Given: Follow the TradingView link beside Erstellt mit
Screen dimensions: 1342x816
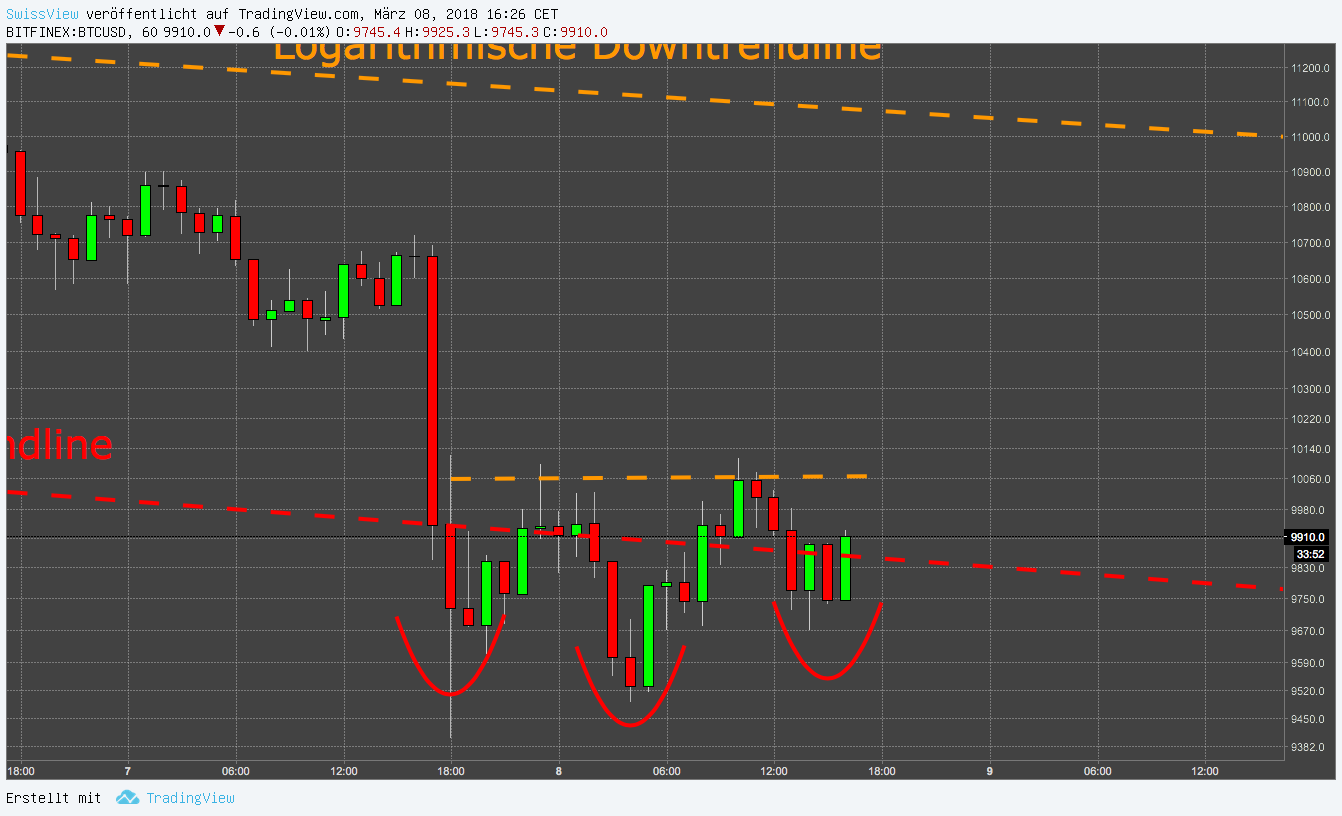Looking at the screenshot, I should click(190, 798).
